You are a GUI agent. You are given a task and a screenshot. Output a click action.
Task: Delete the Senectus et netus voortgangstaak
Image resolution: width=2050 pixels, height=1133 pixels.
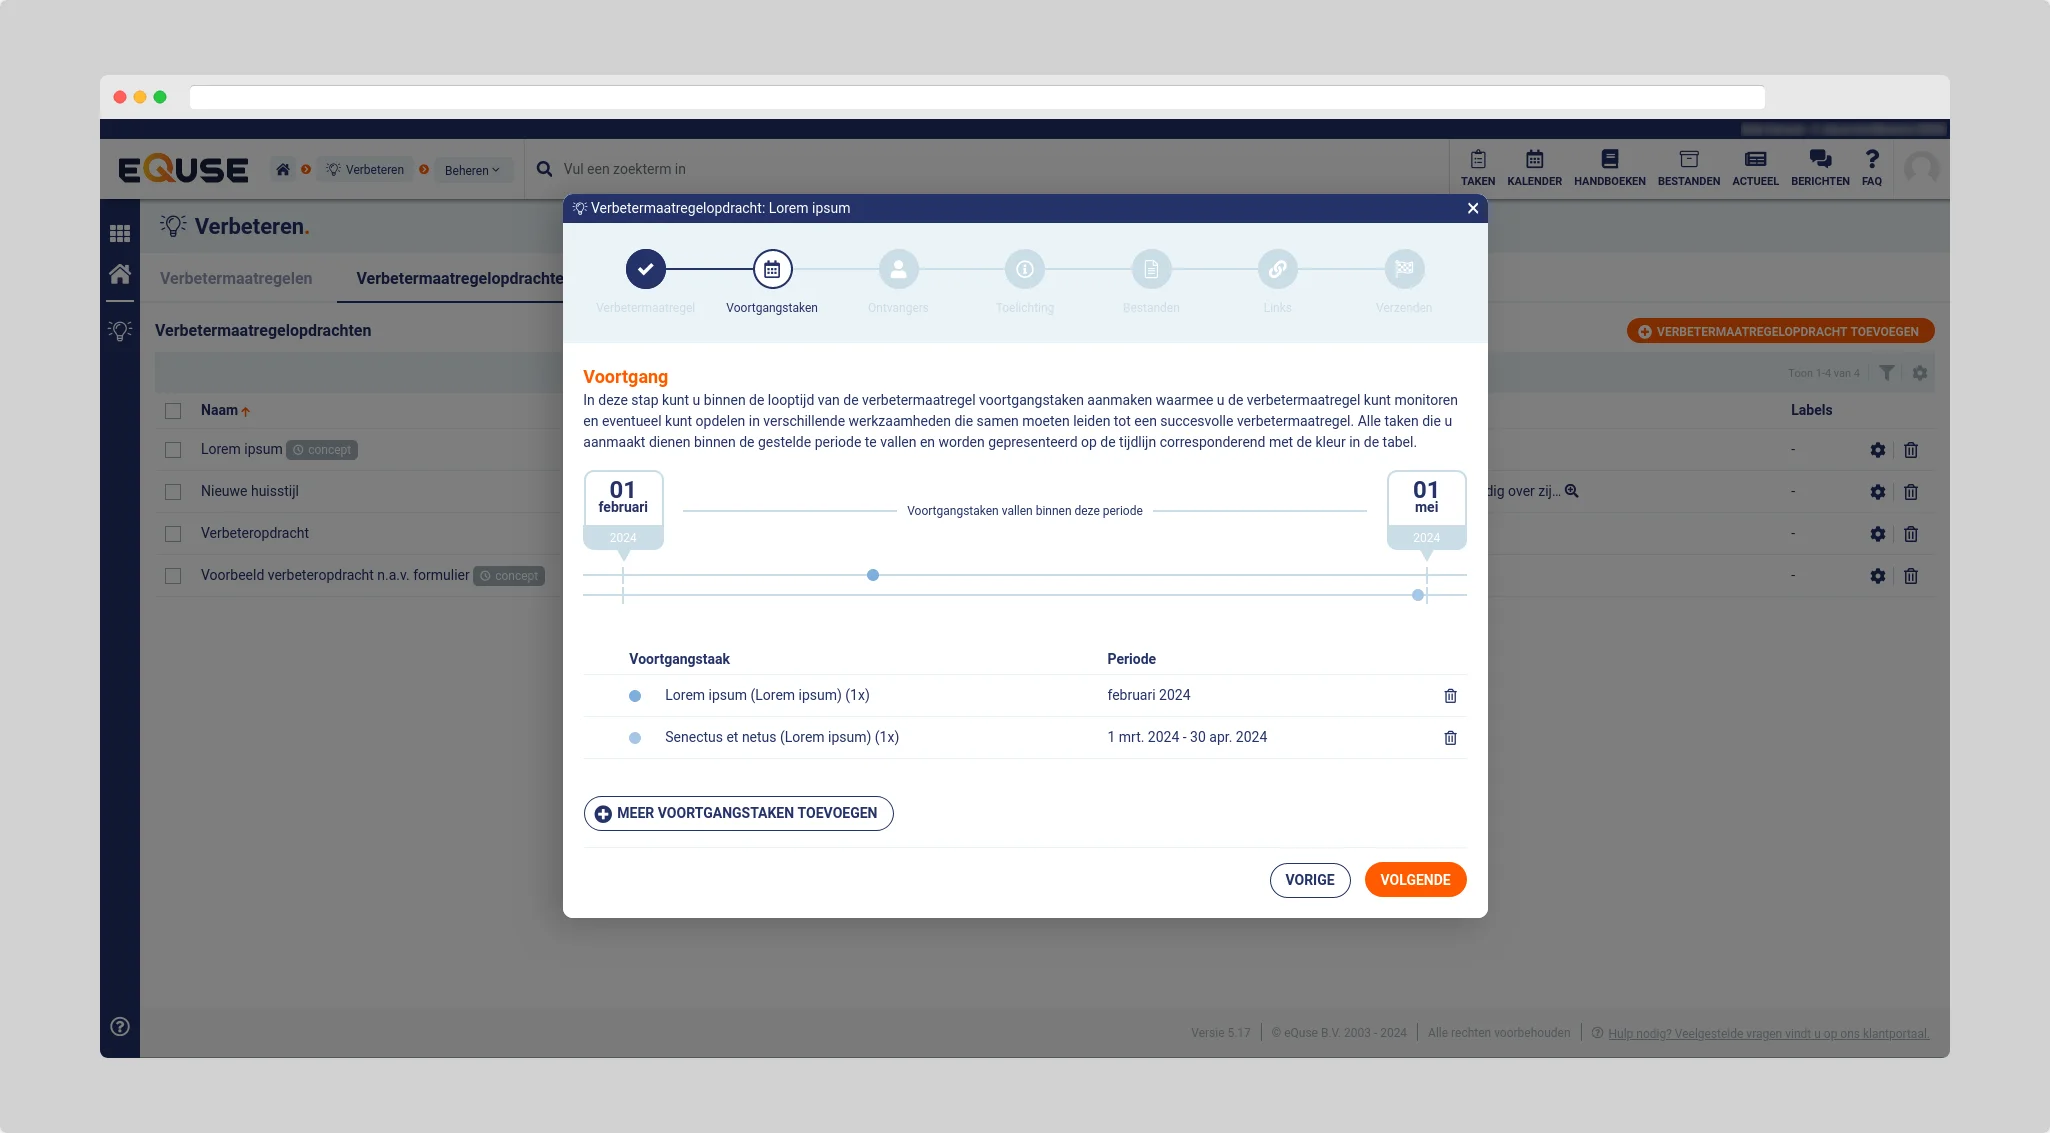click(1450, 738)
